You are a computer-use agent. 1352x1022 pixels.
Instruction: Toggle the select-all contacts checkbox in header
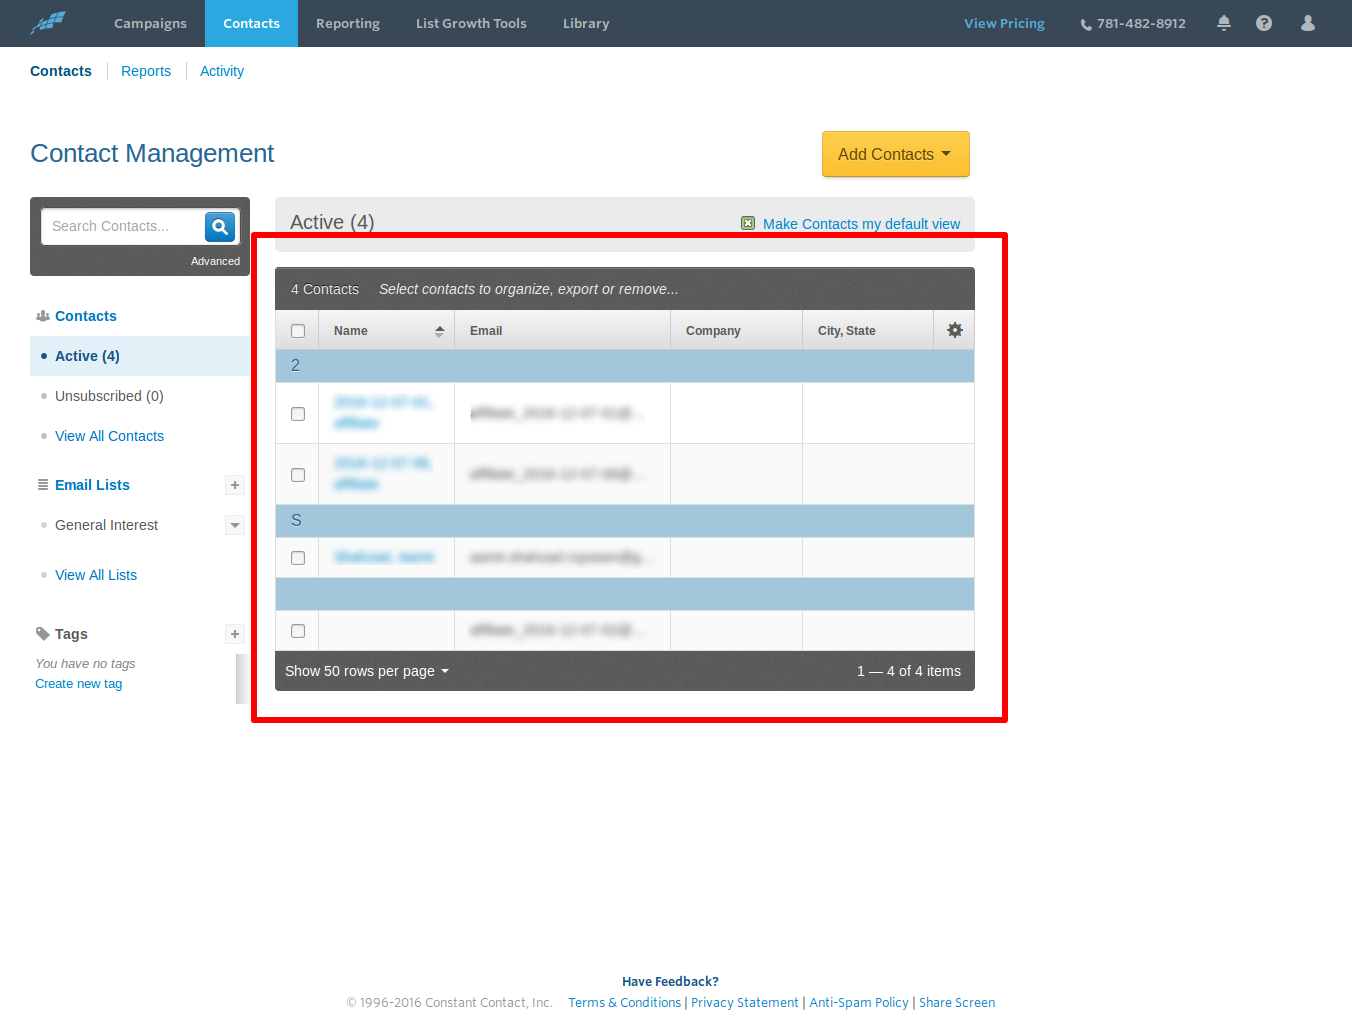[x=298, y=331]
